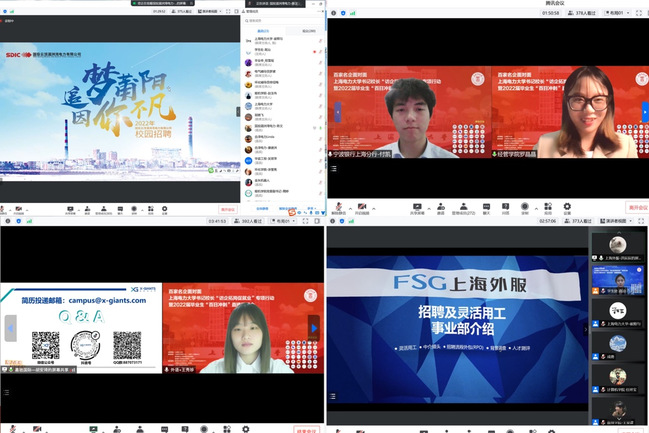Go to next video page in top-right window
Viewport: 649px width, 433px height.
tap(645, 112)
